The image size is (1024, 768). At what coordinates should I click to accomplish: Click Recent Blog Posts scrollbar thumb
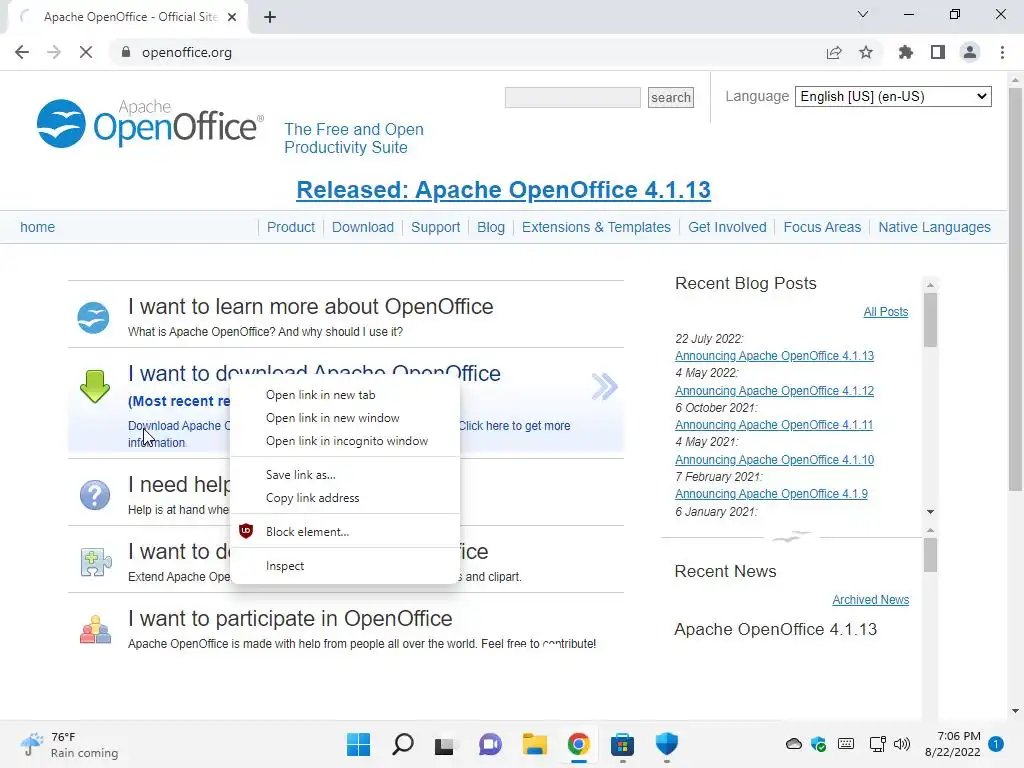click(931, 320)
